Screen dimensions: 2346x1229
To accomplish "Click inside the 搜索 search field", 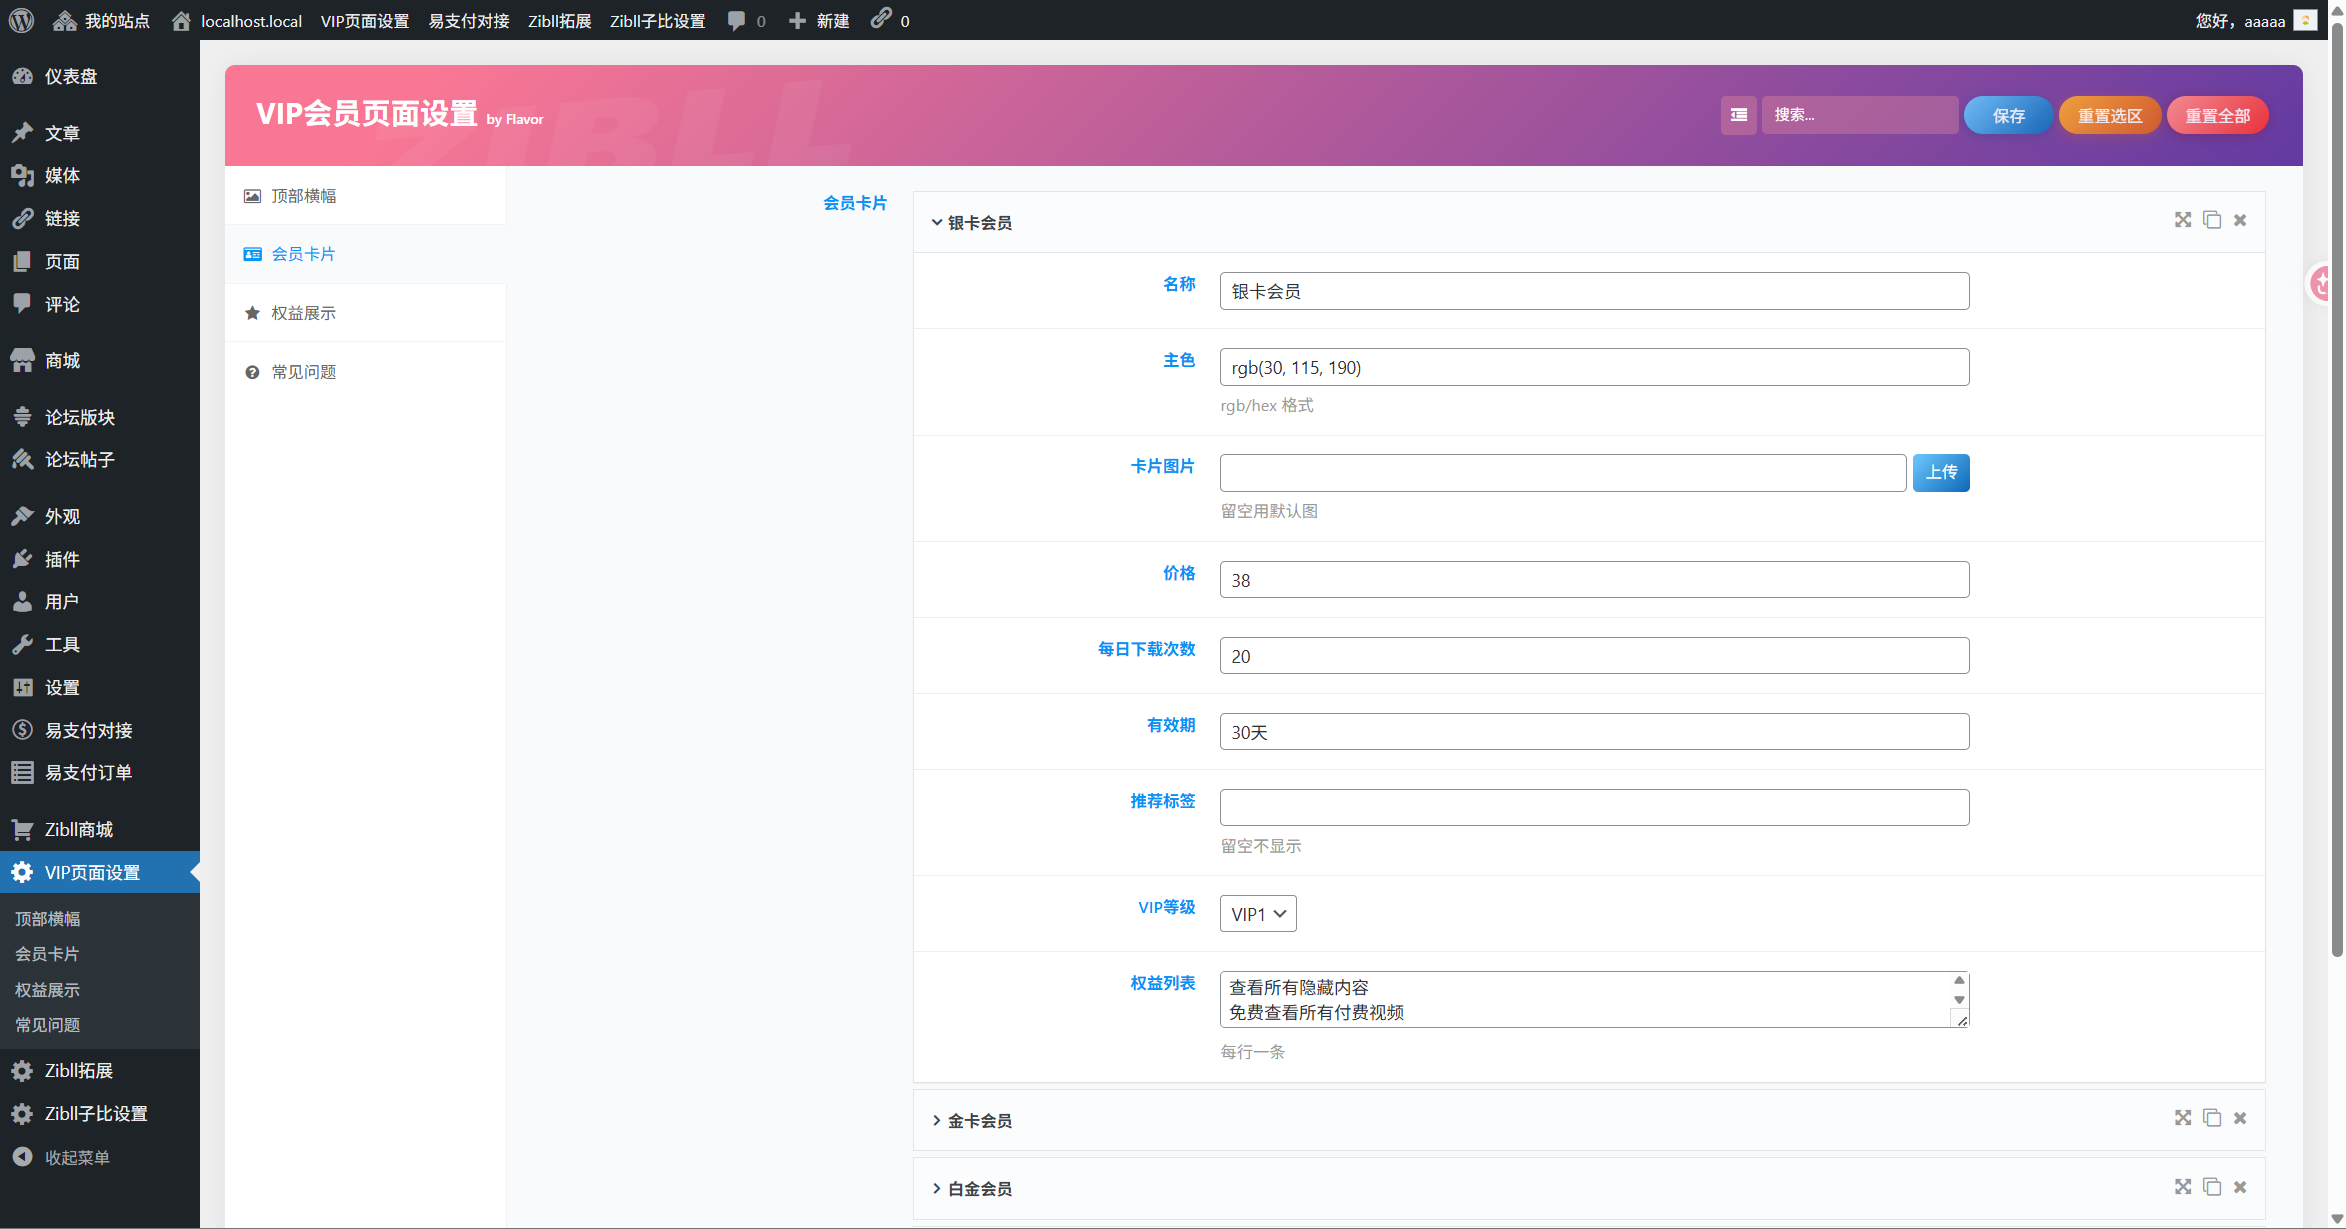I will click(1860, 115).
